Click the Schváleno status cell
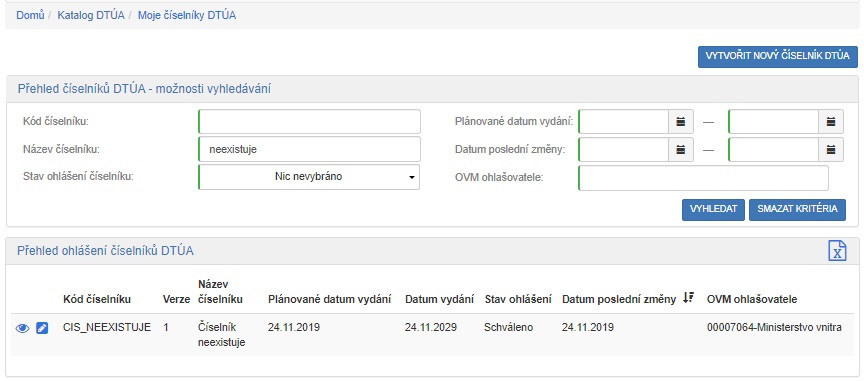Image resolution: width=864 pixels, height=381 pixels. coord(509,328)
